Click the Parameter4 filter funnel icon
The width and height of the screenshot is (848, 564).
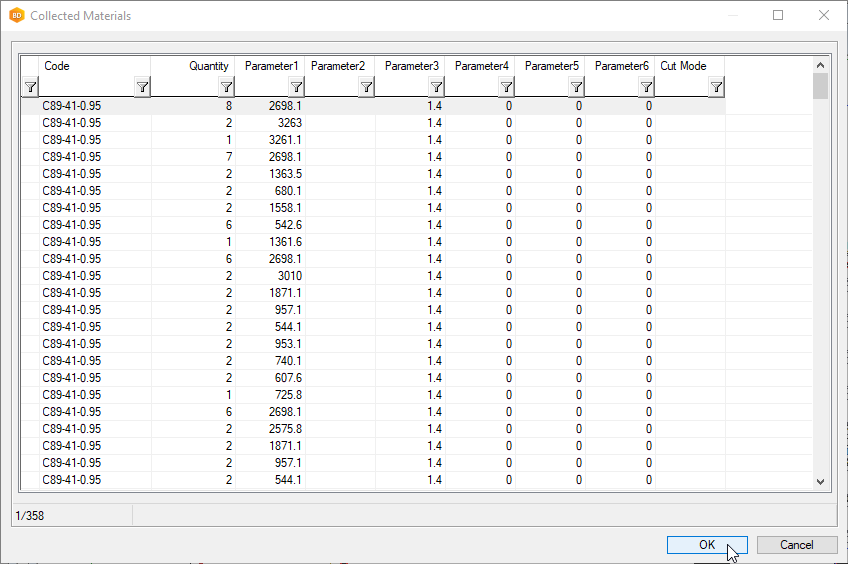coord(506,88)
